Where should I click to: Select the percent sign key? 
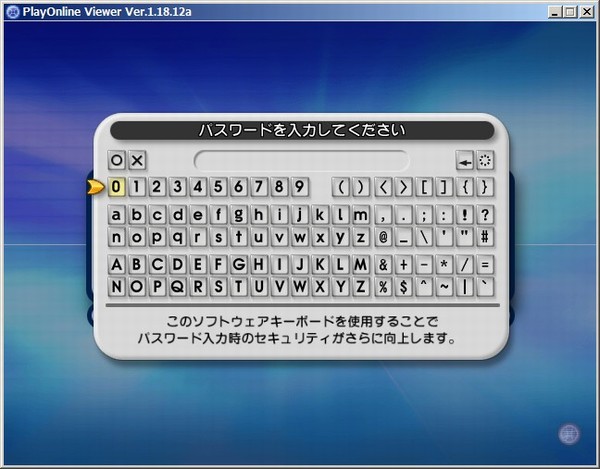coord(383,287)
